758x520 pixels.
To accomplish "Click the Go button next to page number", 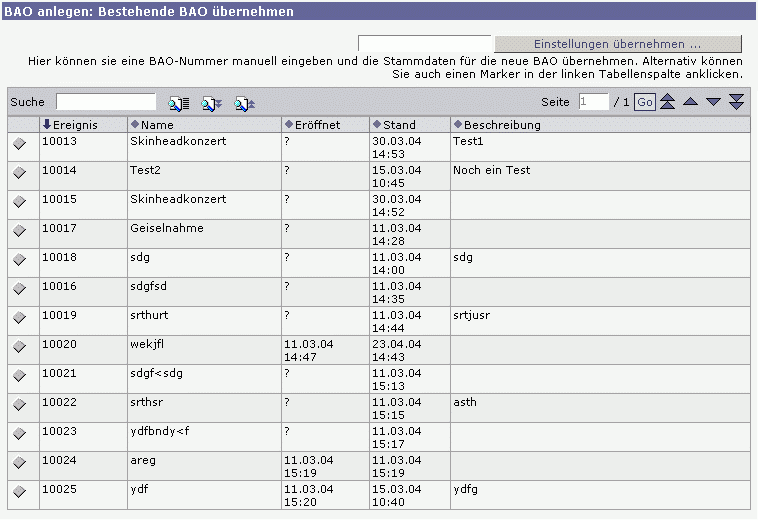I will 645,102.
